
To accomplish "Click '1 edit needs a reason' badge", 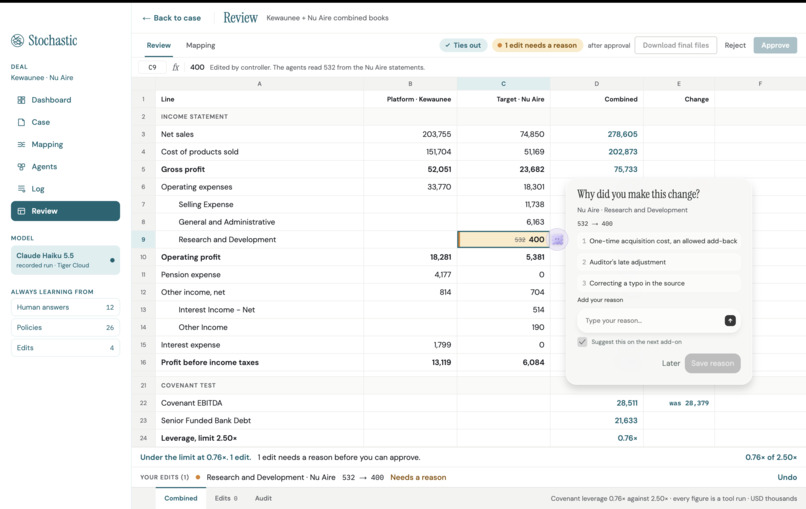I will click(537, 45).
